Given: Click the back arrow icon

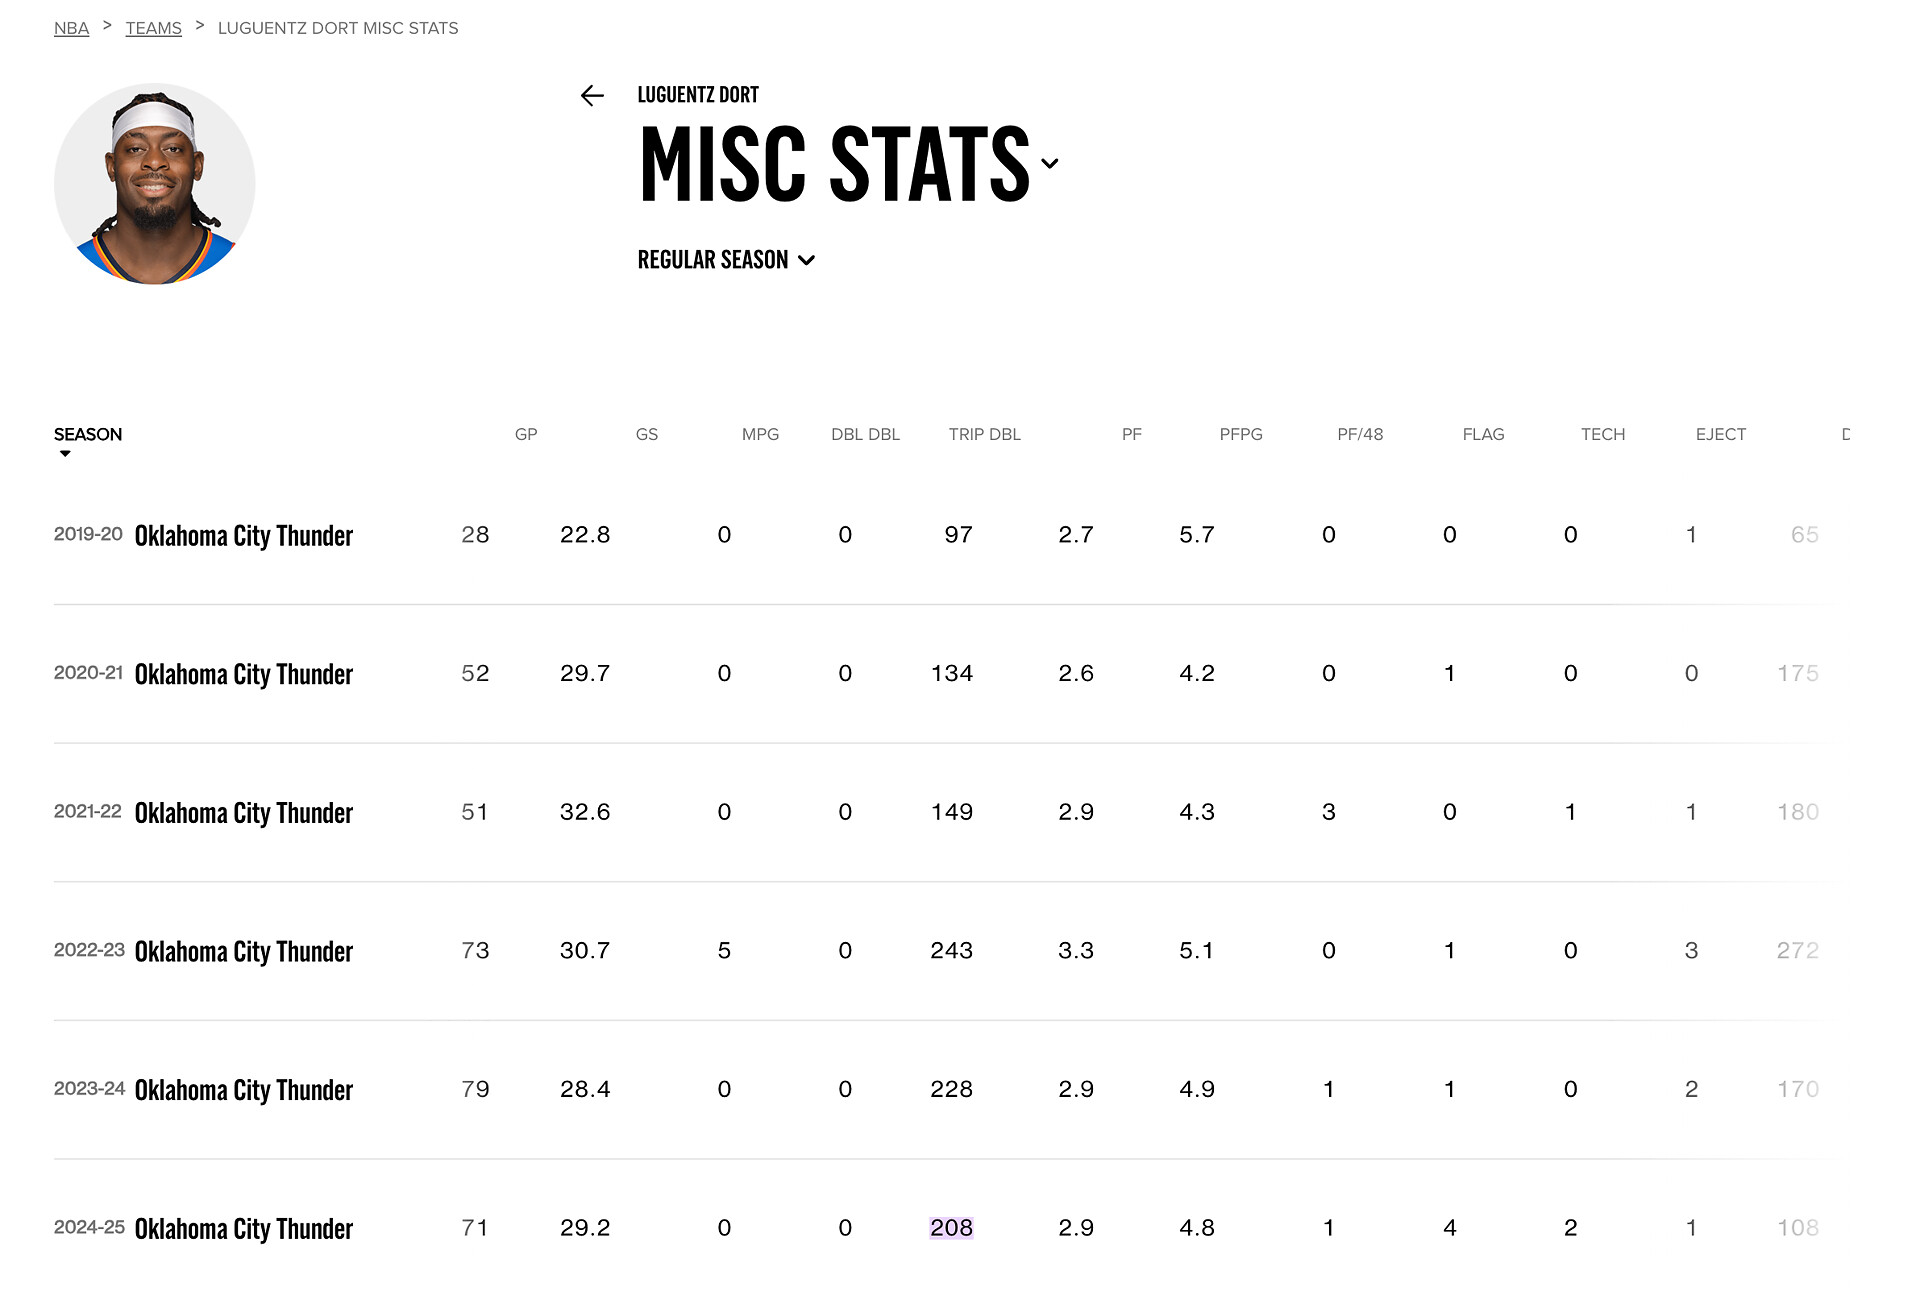Looking at the screenshot, I should click(x=592, y=96).
